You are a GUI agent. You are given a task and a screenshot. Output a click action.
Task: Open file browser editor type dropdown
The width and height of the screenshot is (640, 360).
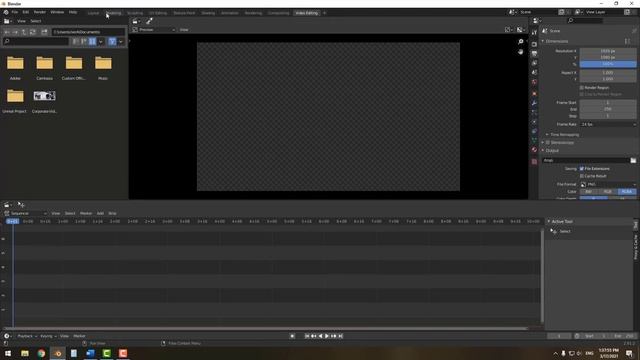8,21
